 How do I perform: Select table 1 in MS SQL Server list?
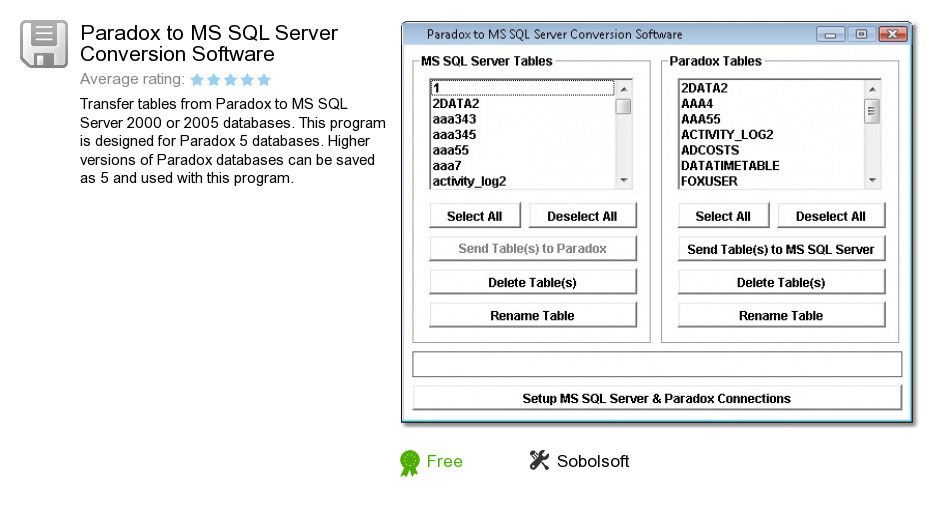tap(522, 88)
